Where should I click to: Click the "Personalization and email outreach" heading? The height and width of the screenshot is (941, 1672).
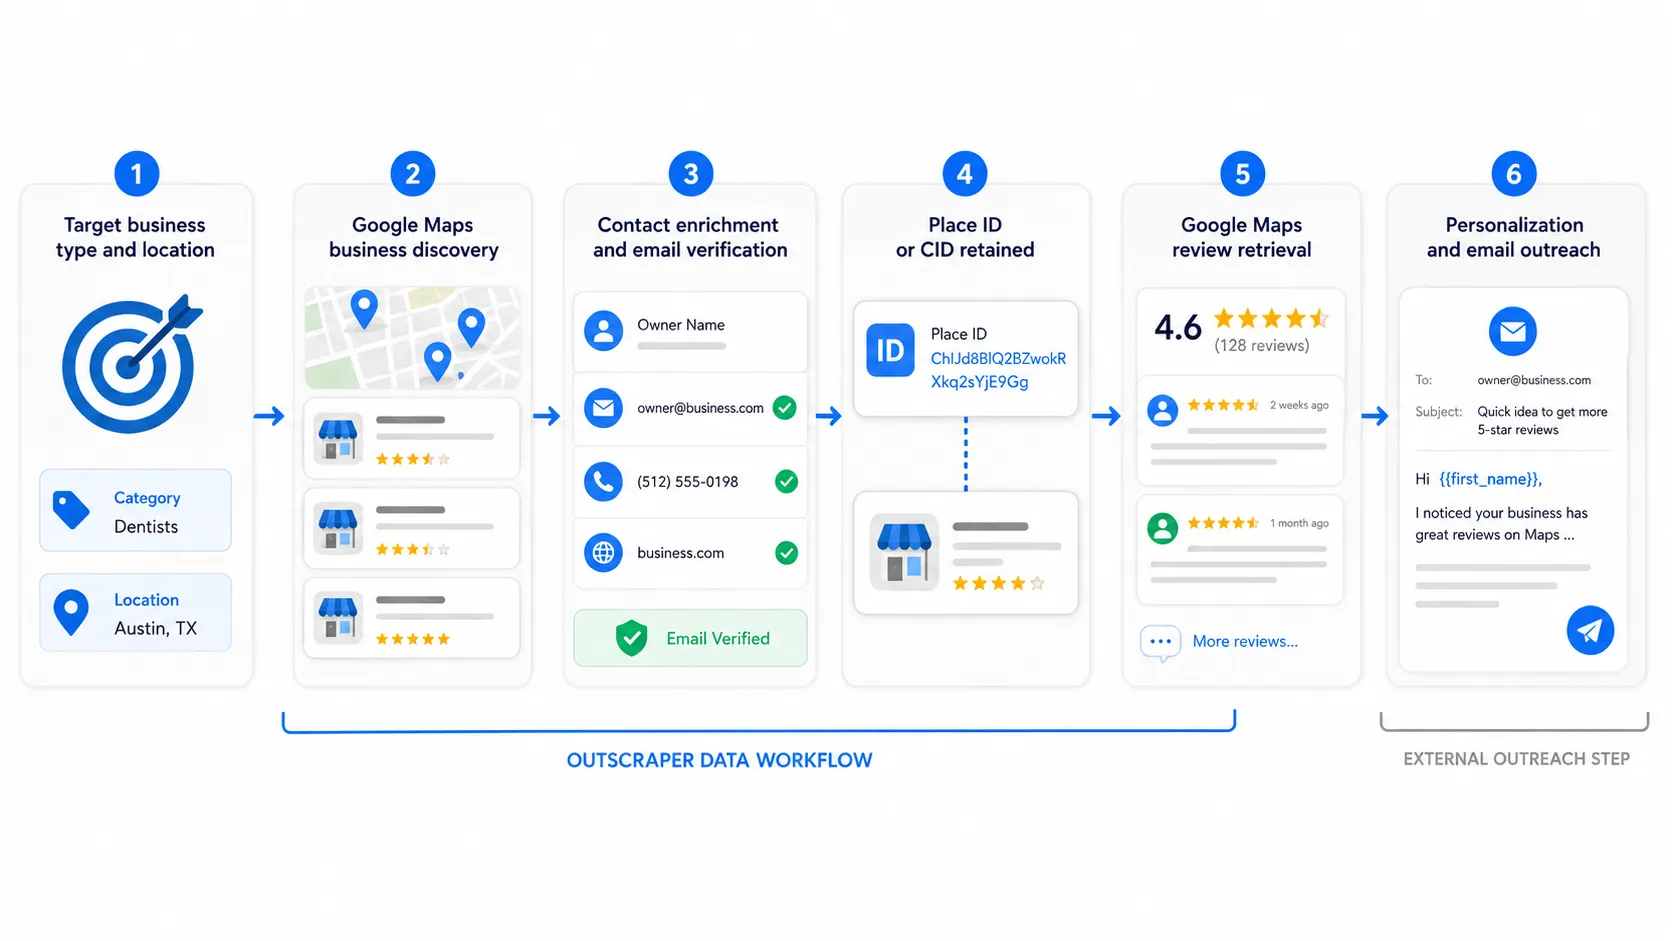tap(1514, 237)
